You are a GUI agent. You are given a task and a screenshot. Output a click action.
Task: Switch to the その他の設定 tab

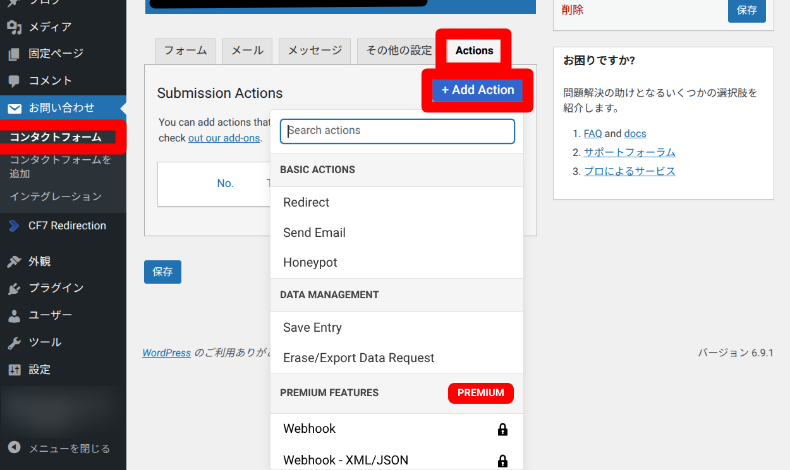pyautogui.click(x=398, y=51)
